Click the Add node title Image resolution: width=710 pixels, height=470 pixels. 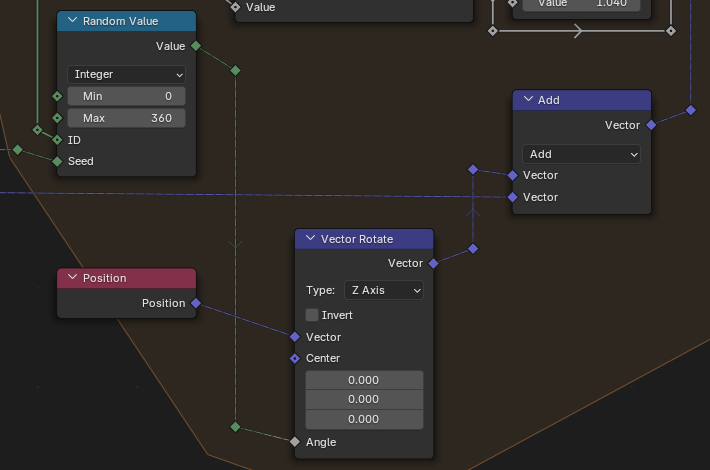coord(549,100)
